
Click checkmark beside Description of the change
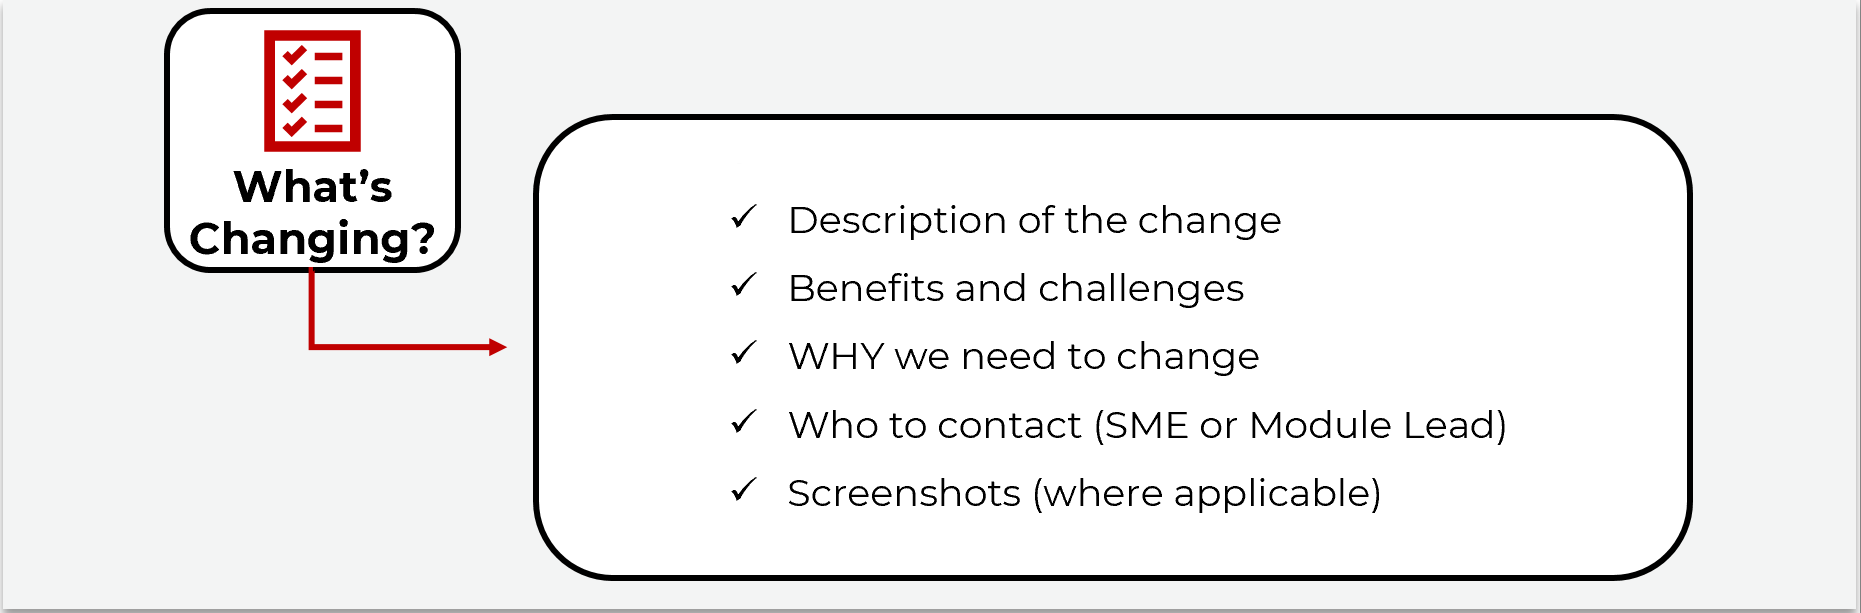pos(743,217)
